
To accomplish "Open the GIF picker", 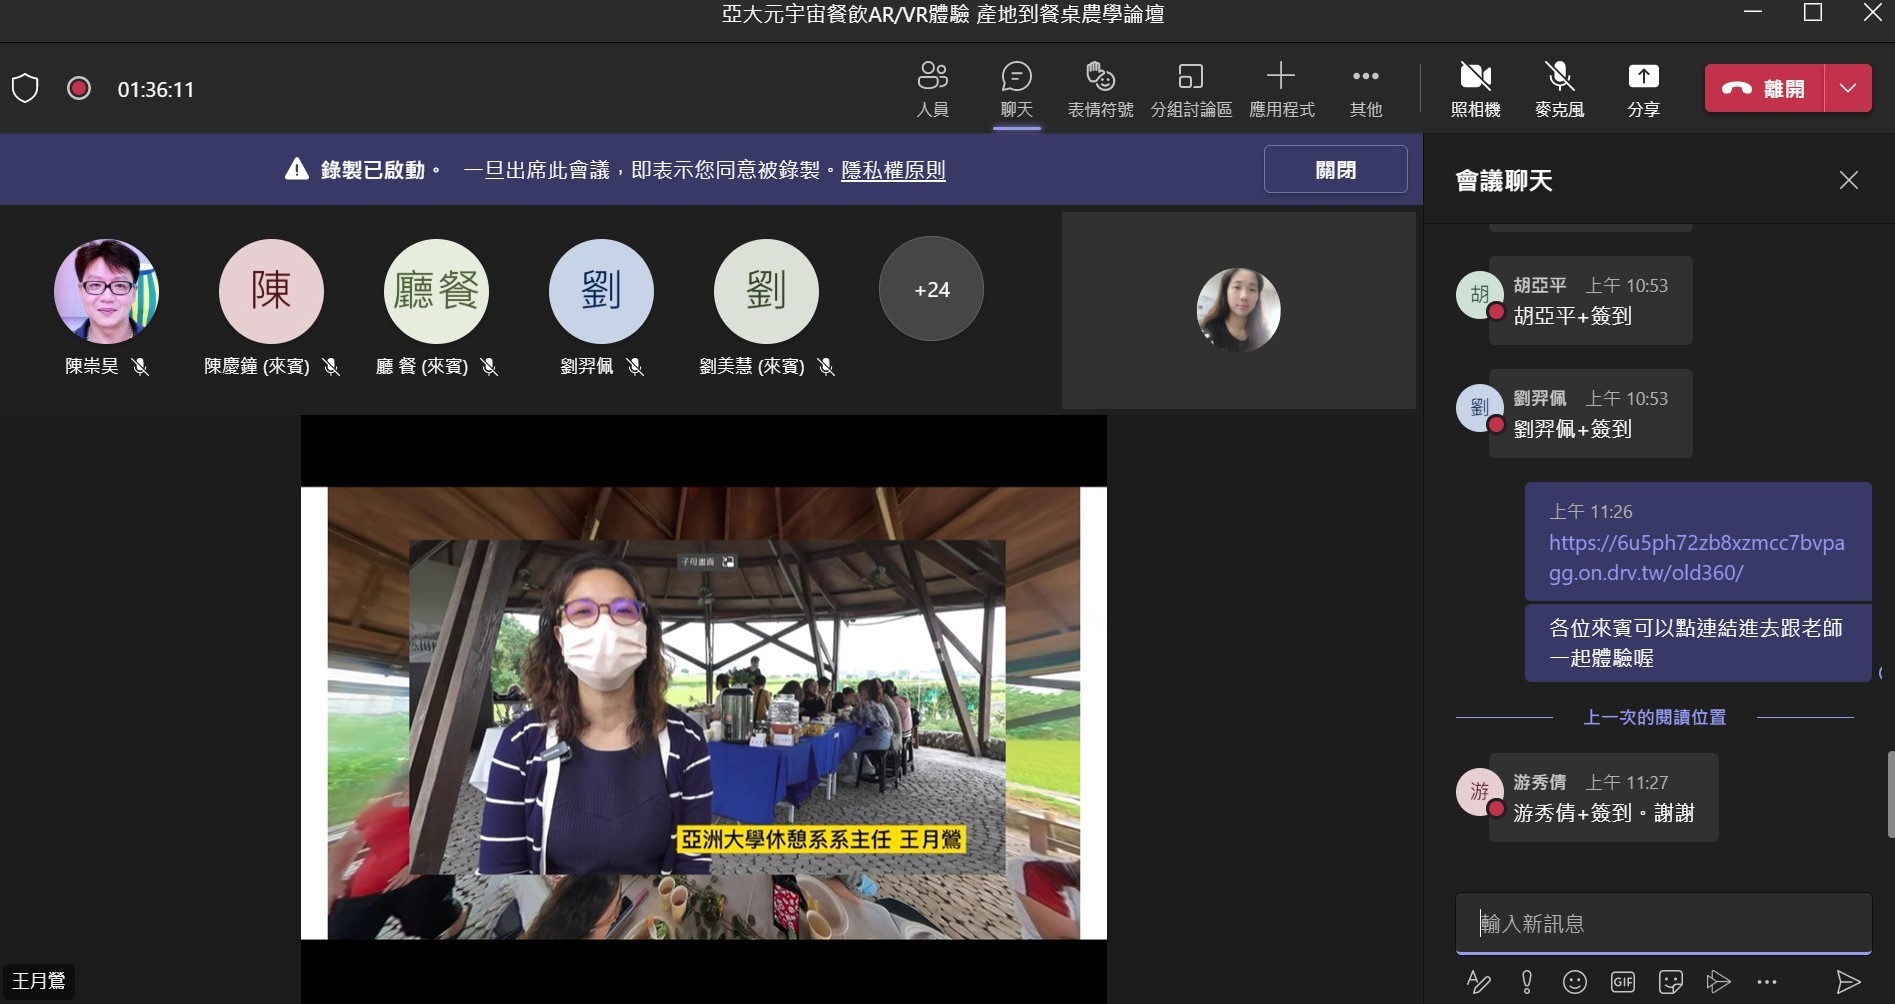I will (x=1623, y=982).
